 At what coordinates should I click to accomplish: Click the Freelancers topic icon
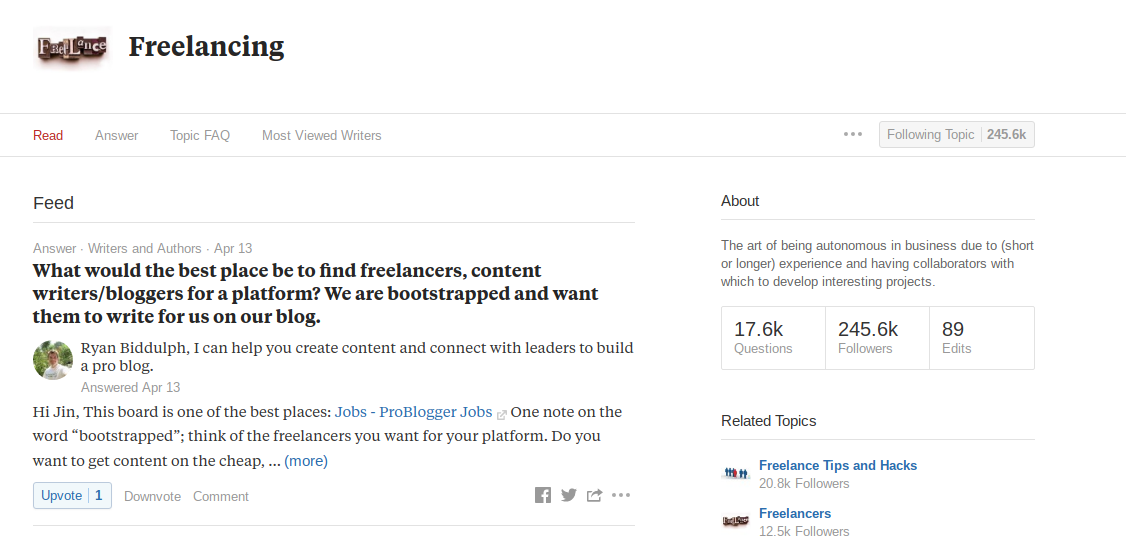736,522
